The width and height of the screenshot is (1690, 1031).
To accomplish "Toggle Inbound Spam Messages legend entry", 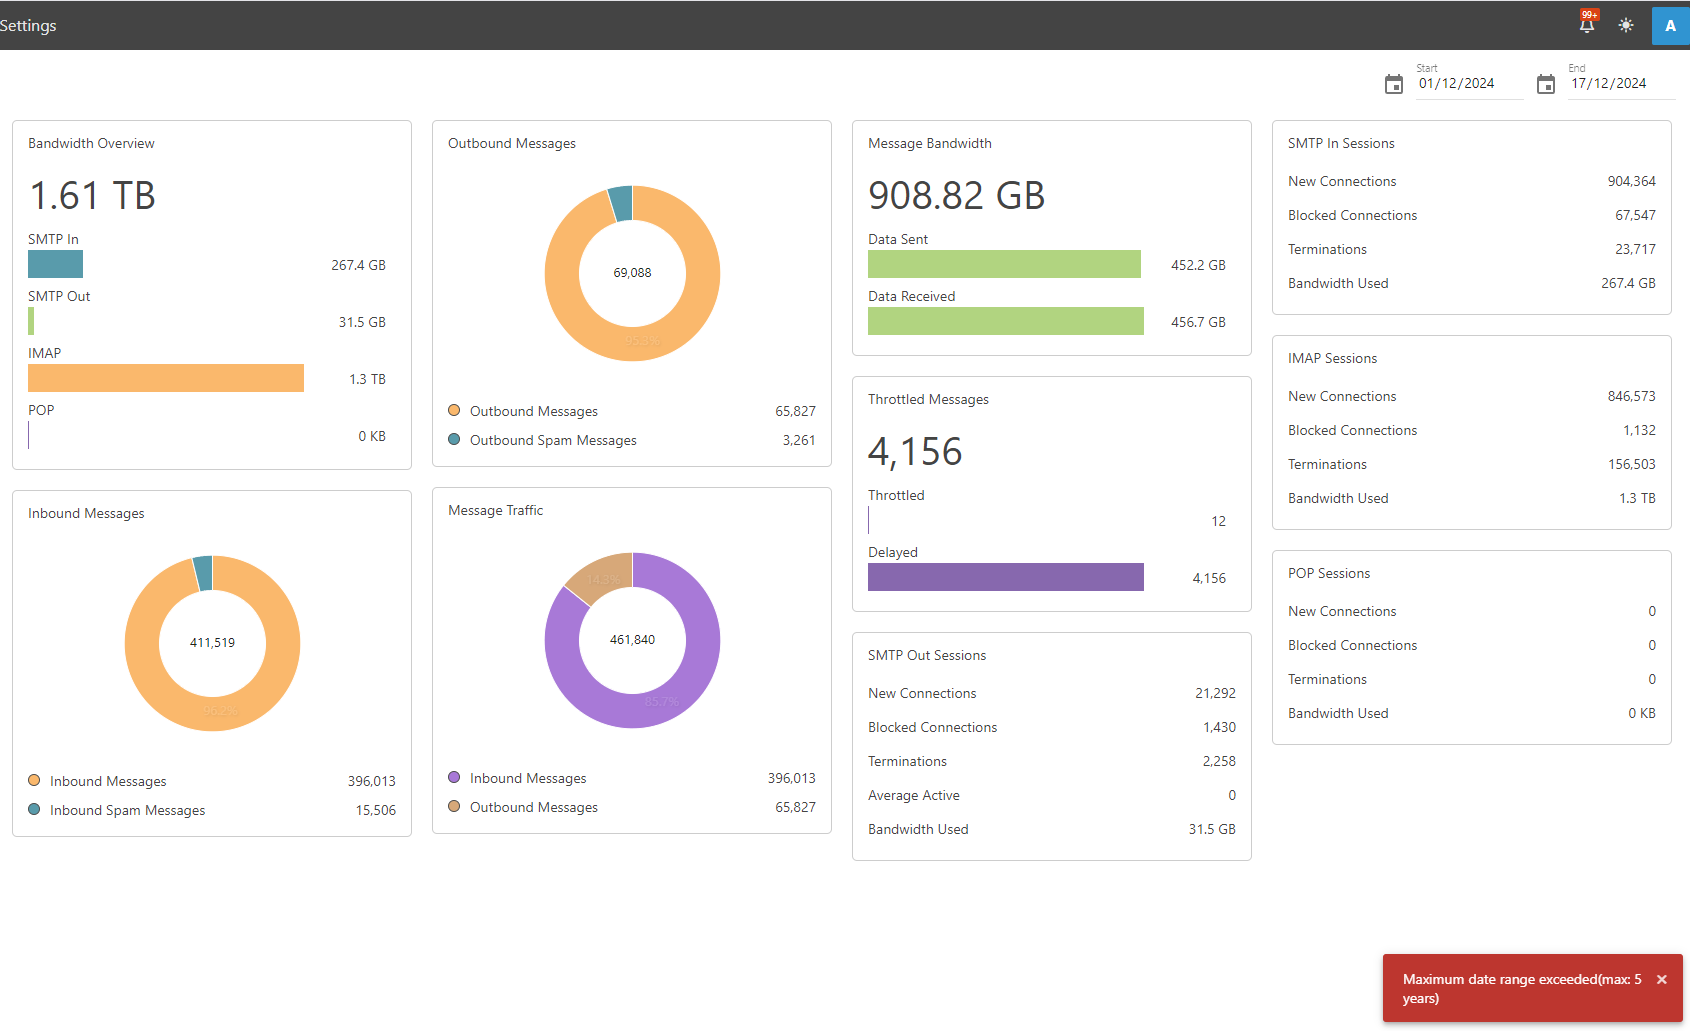I will point(127,810).
